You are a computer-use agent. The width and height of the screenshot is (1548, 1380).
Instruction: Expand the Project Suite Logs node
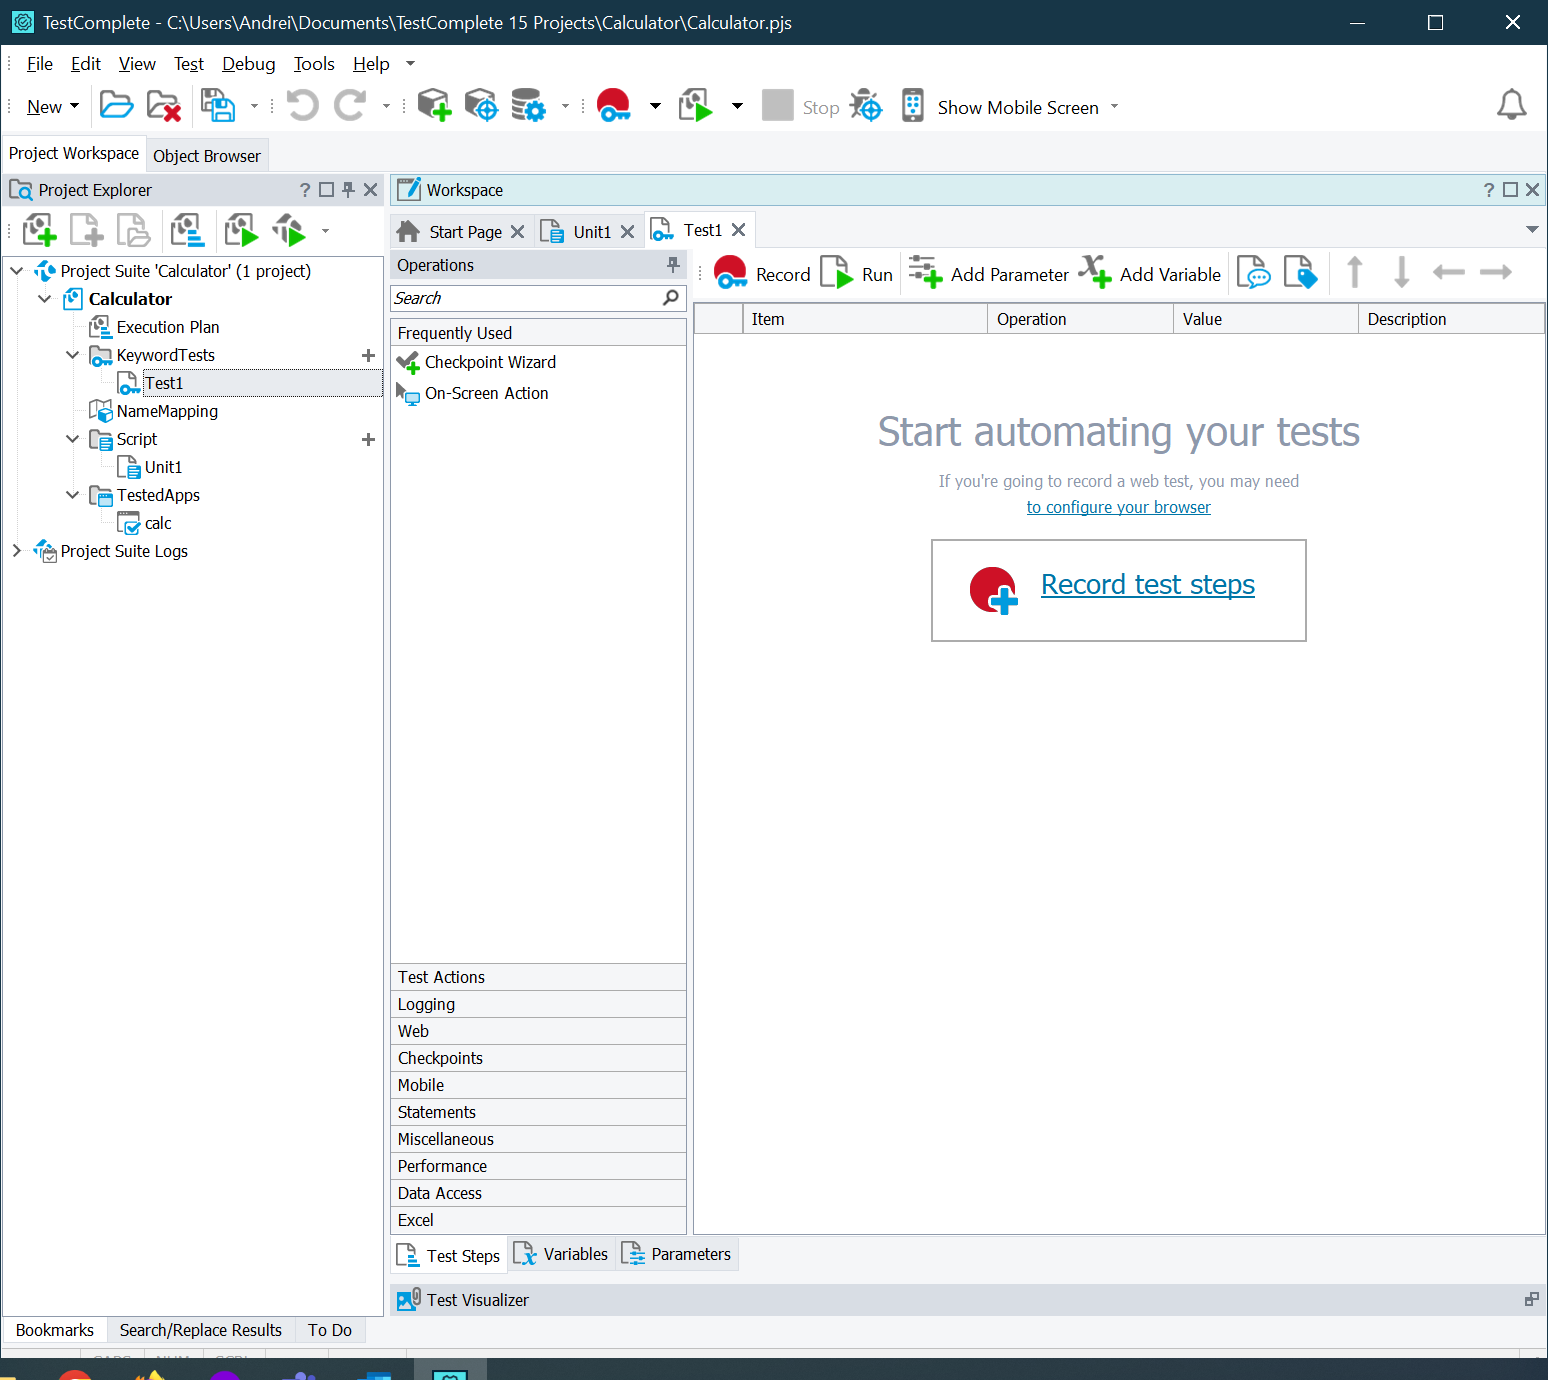coord(17,551)
